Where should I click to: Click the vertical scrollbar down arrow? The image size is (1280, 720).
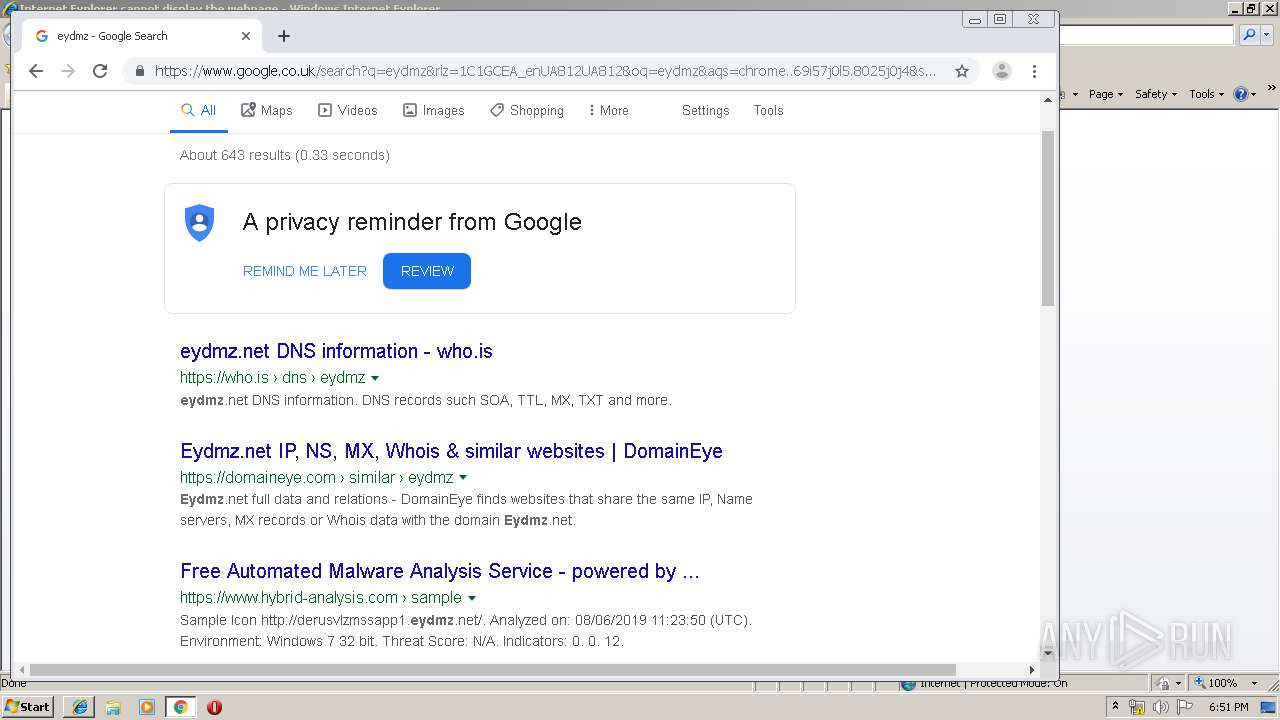pos(1048,653)
